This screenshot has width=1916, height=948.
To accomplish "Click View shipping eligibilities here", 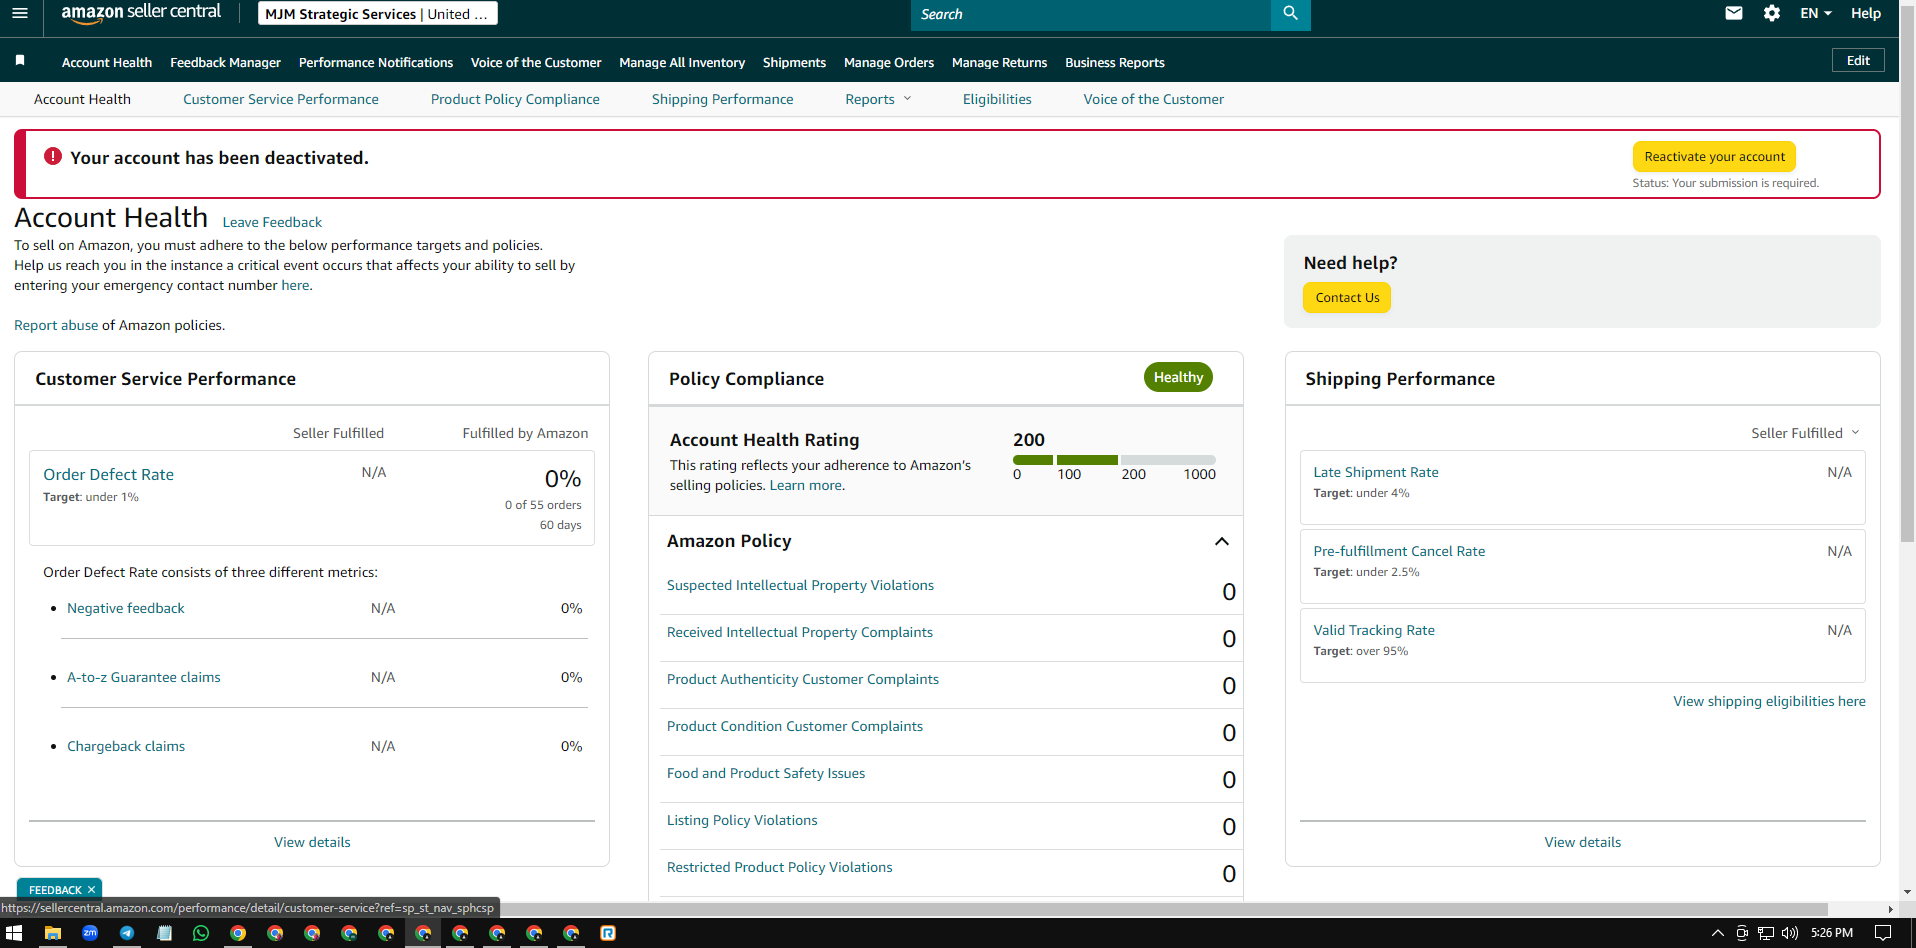I will 1769,701.
